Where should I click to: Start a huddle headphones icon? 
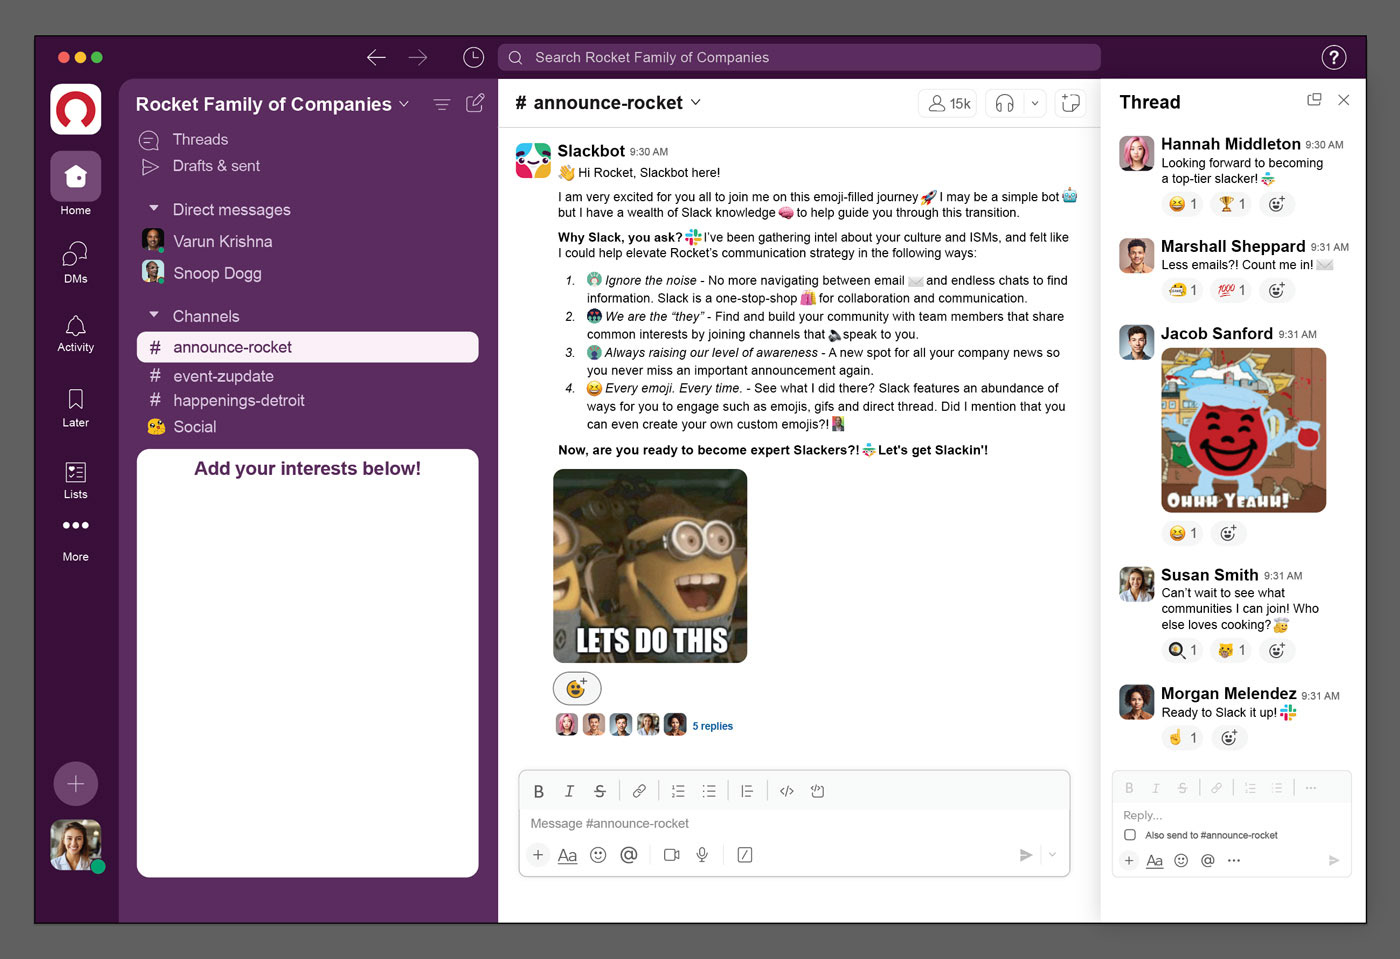point(1005,103)
